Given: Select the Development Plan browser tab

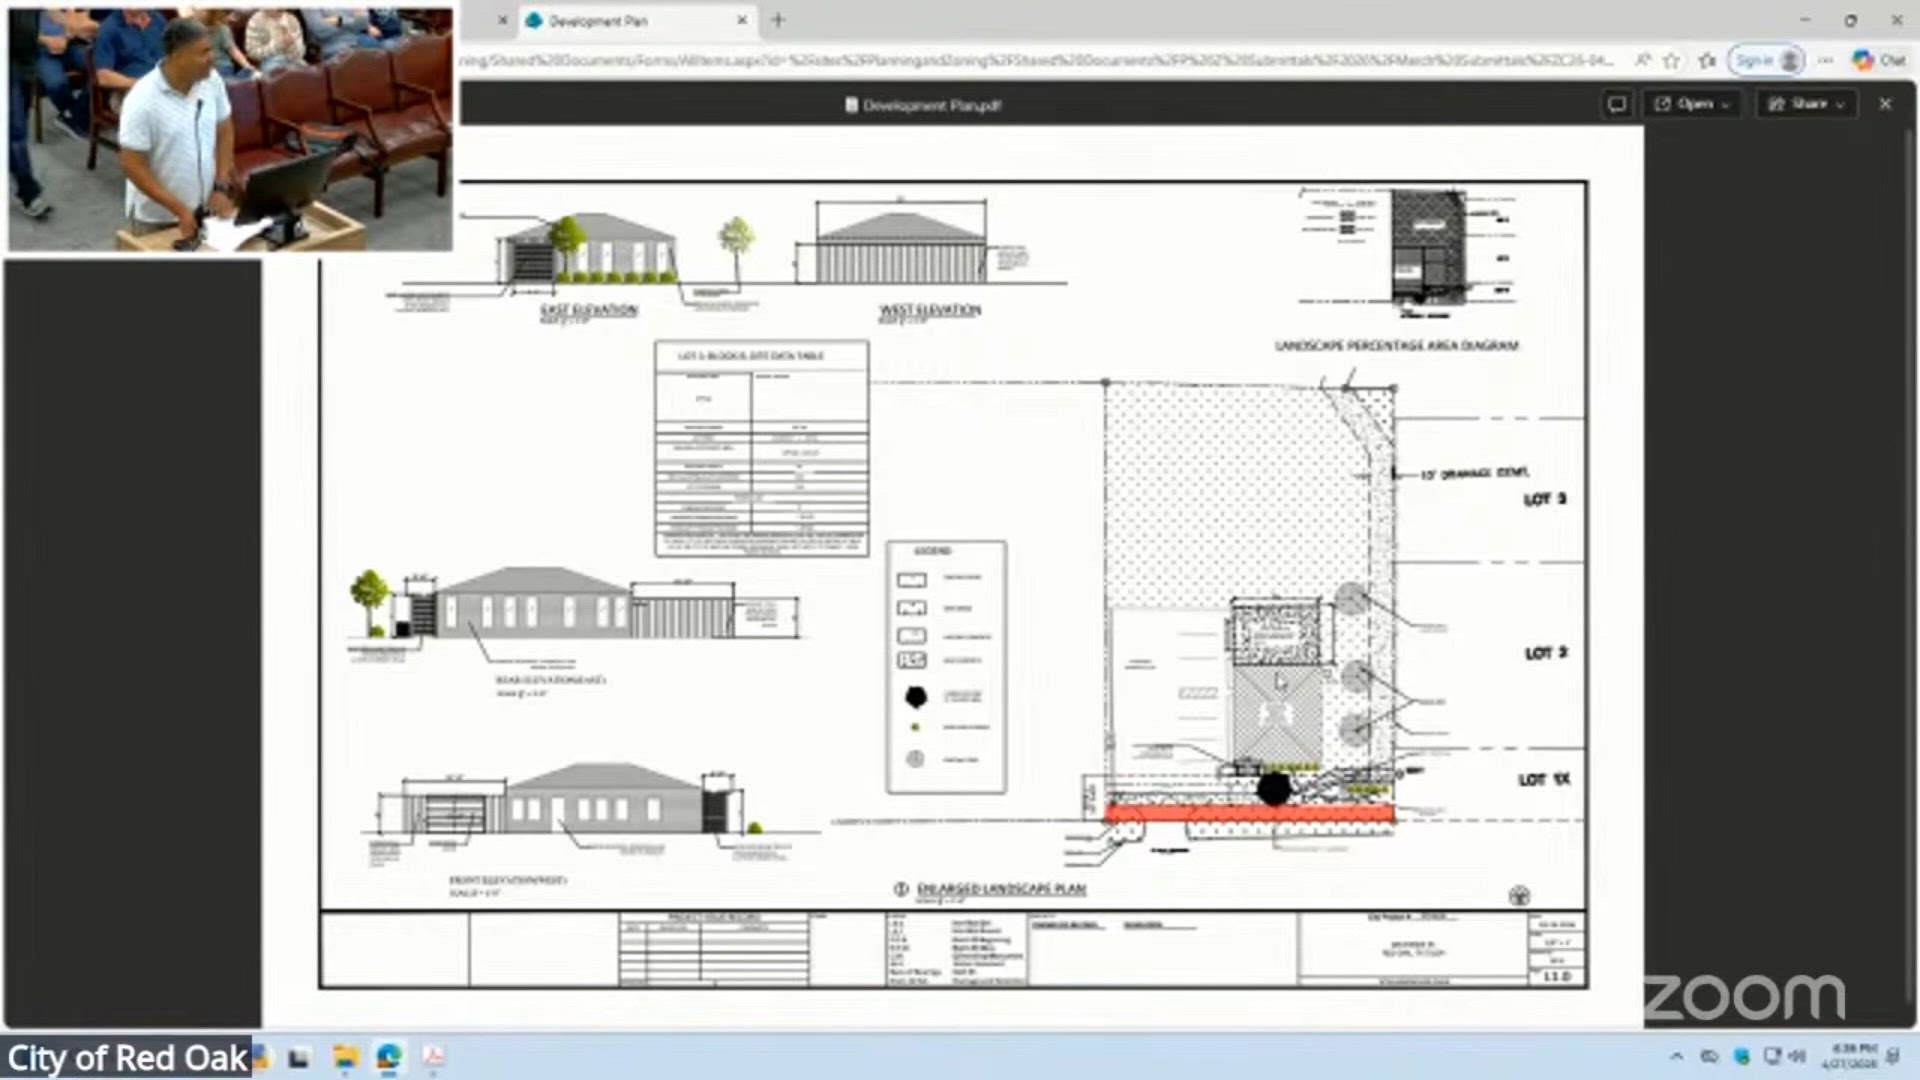Looking at the screenshot, I should [635, 20].
